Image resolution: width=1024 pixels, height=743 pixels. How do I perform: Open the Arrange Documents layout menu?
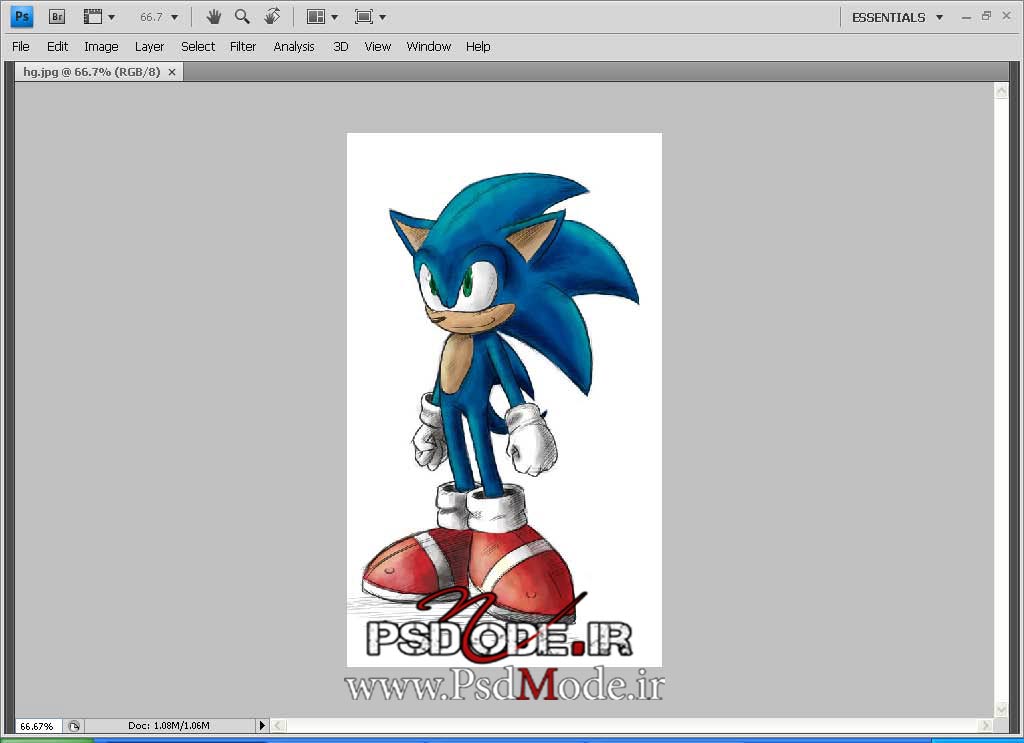coord(322,17)
